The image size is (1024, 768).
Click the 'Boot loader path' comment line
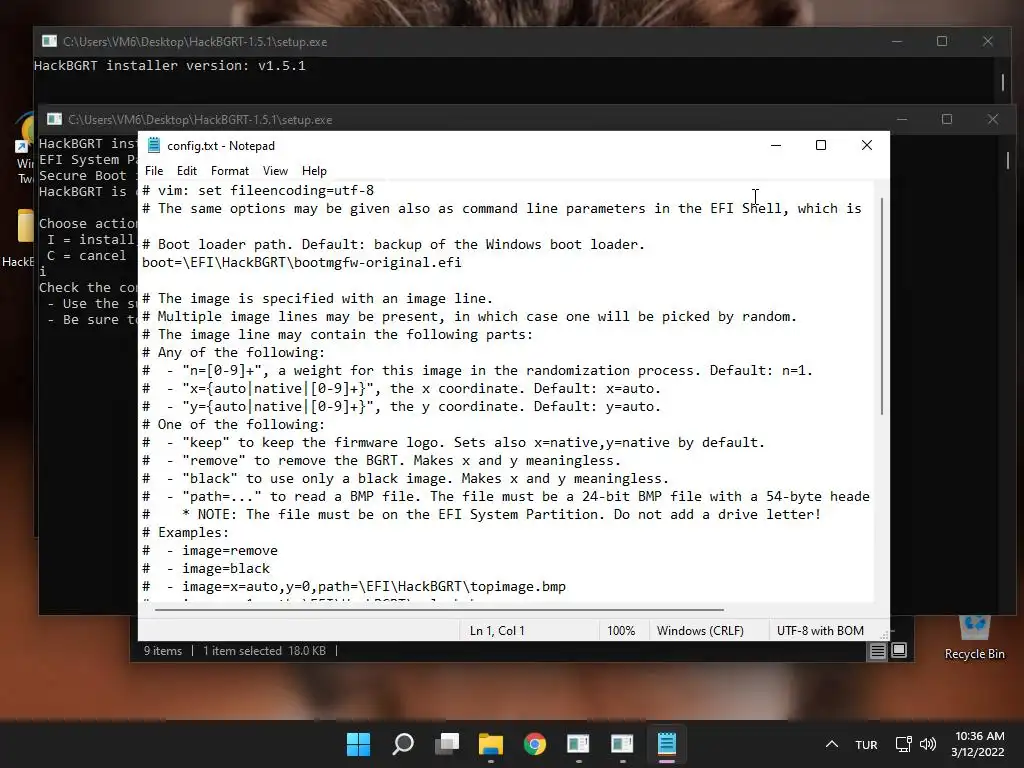pos(393,244)
